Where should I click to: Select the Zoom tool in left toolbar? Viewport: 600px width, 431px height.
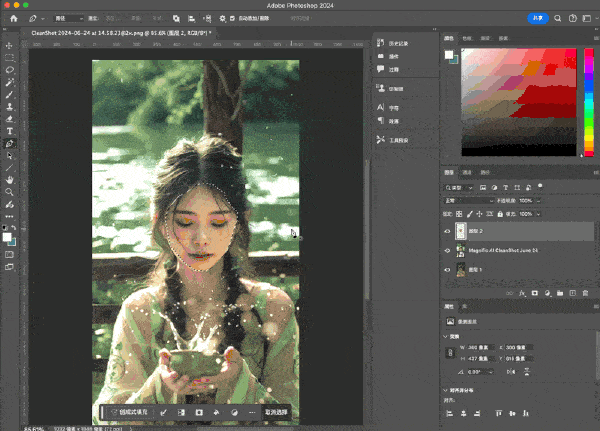[x=9, y=192]
